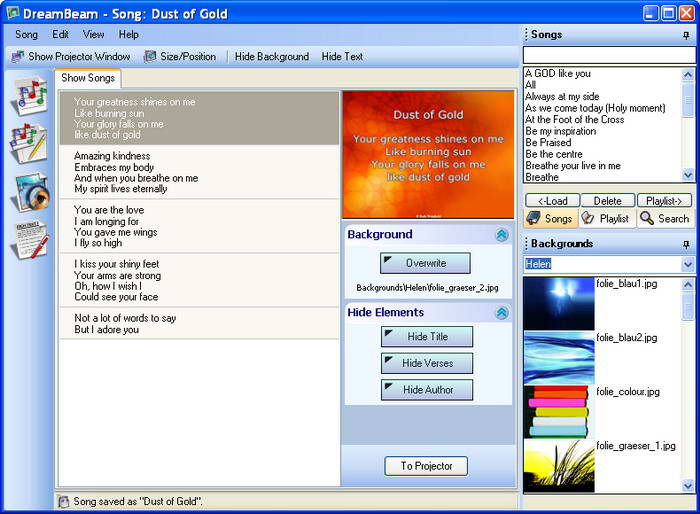Toggle the Hide Author button
Image resolution: width=700 pixels, height=514 pixels.
tap(427, 390)
